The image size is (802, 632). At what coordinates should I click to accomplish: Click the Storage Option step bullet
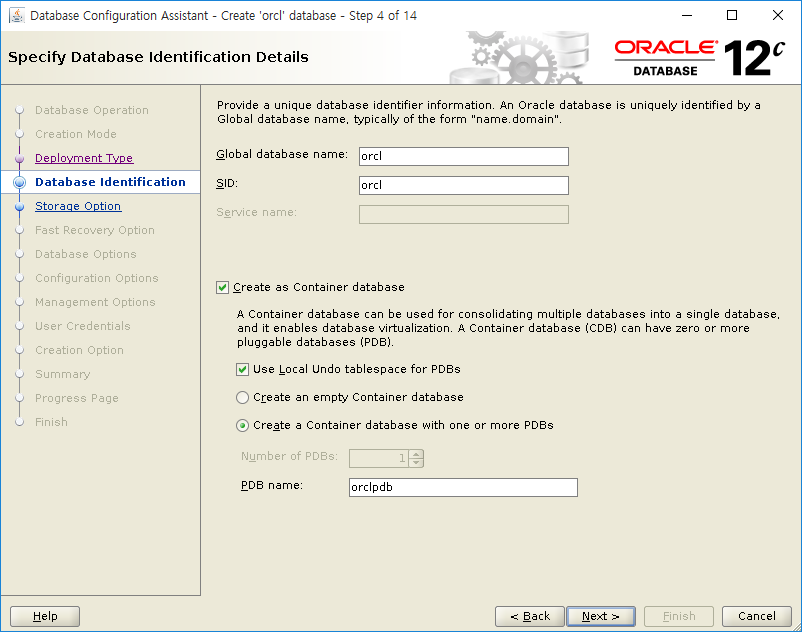pos(19,207)
